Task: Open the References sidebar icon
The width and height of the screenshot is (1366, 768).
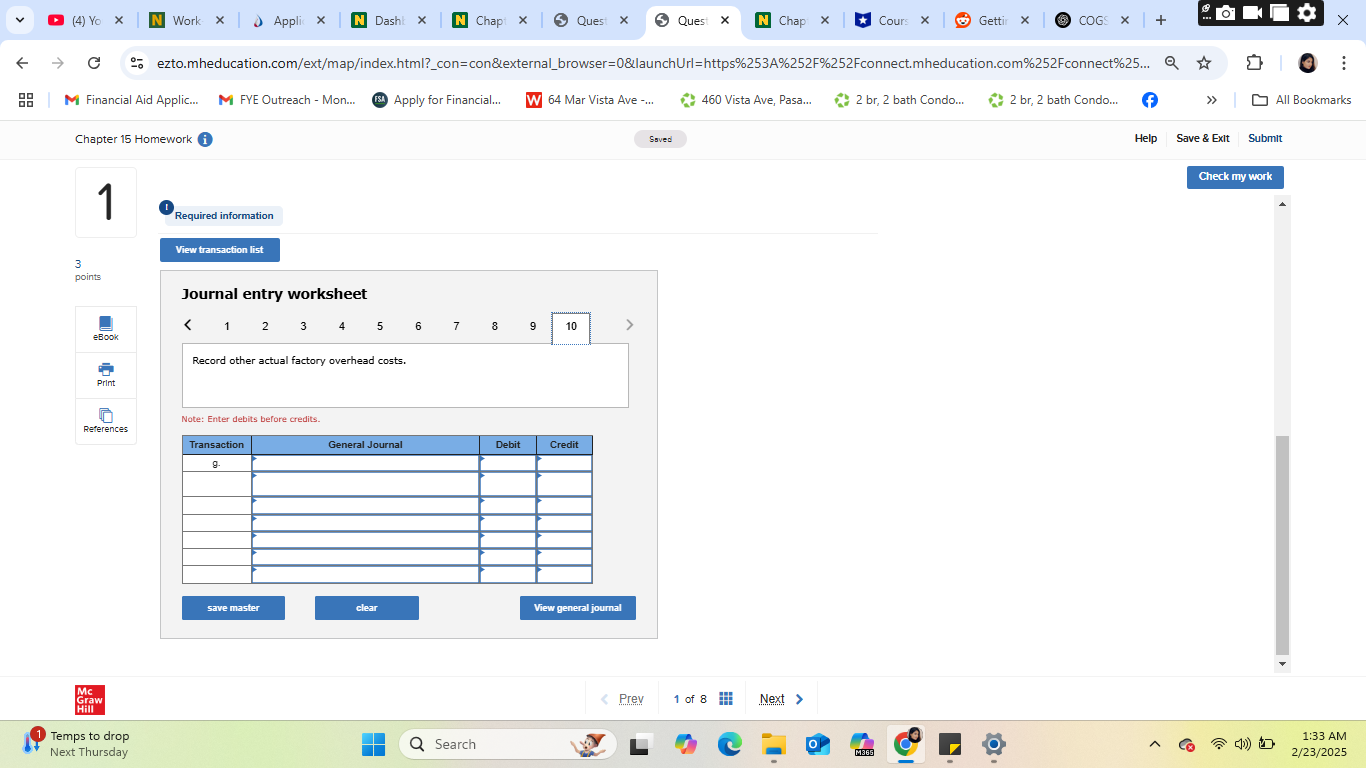Action: pos(106,421)
